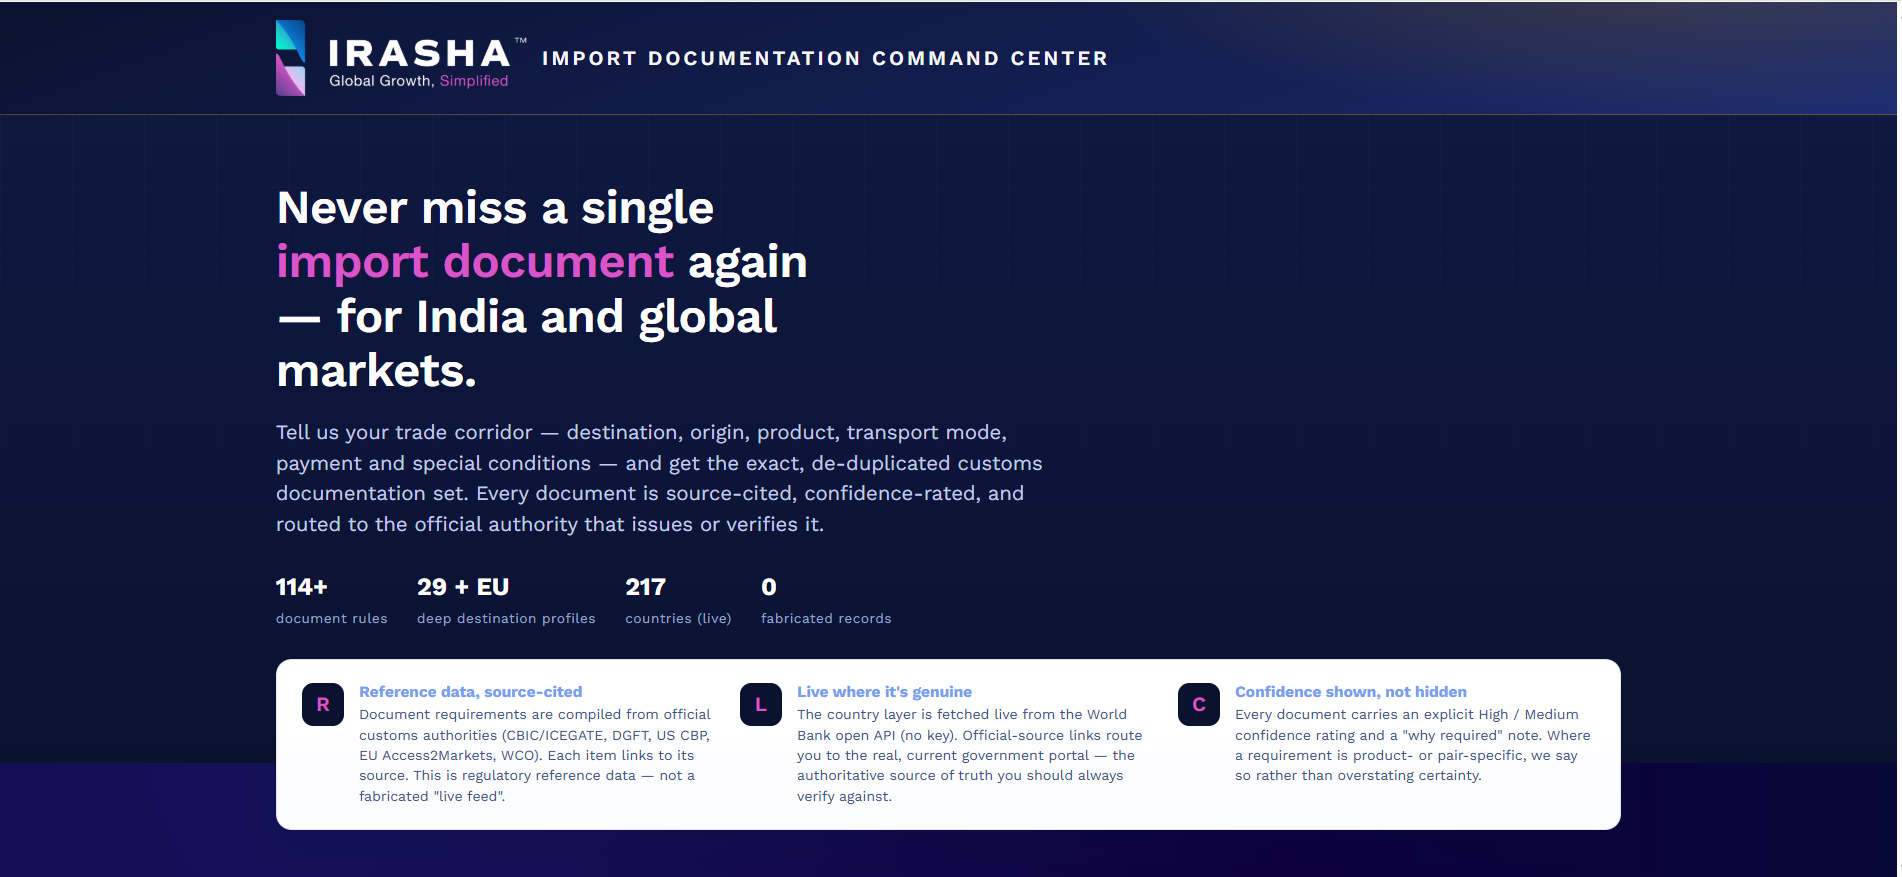1902x877 pixels.
Task: Click the '217' countries stat value
Action: 645,587
